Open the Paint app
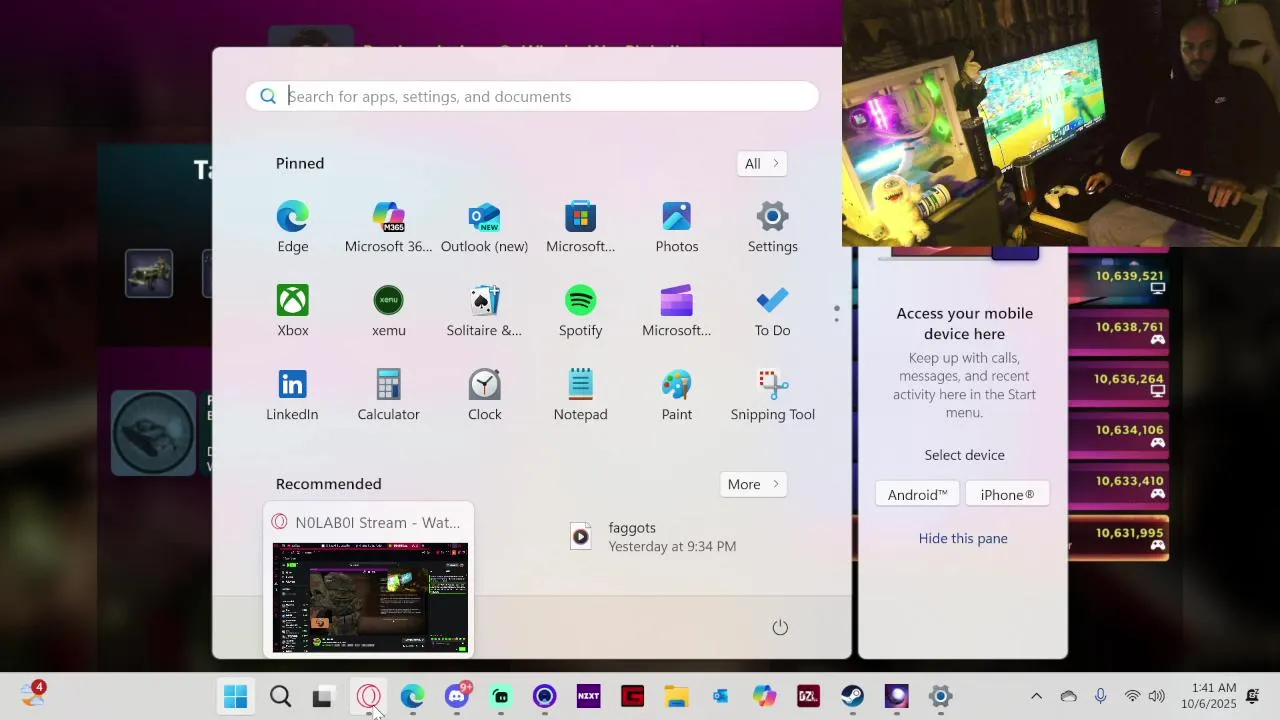 [x=677, y=395]
